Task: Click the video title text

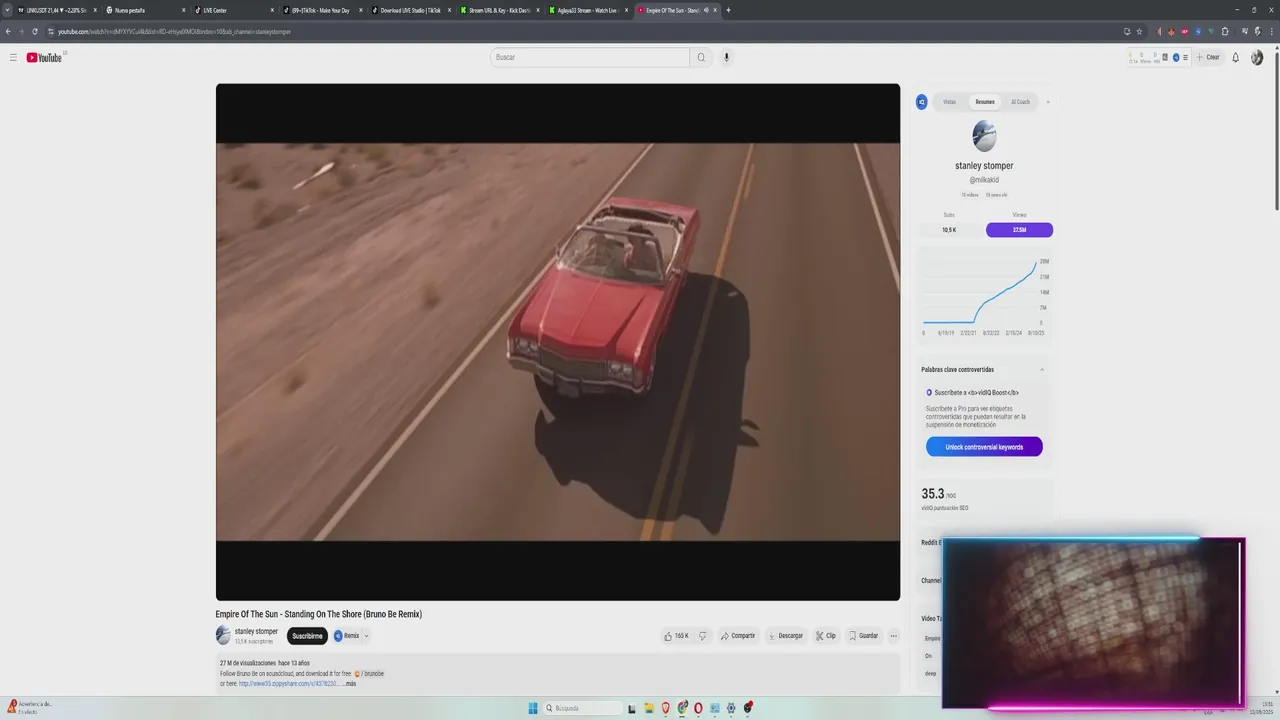Action: click(x=319, y=614)
